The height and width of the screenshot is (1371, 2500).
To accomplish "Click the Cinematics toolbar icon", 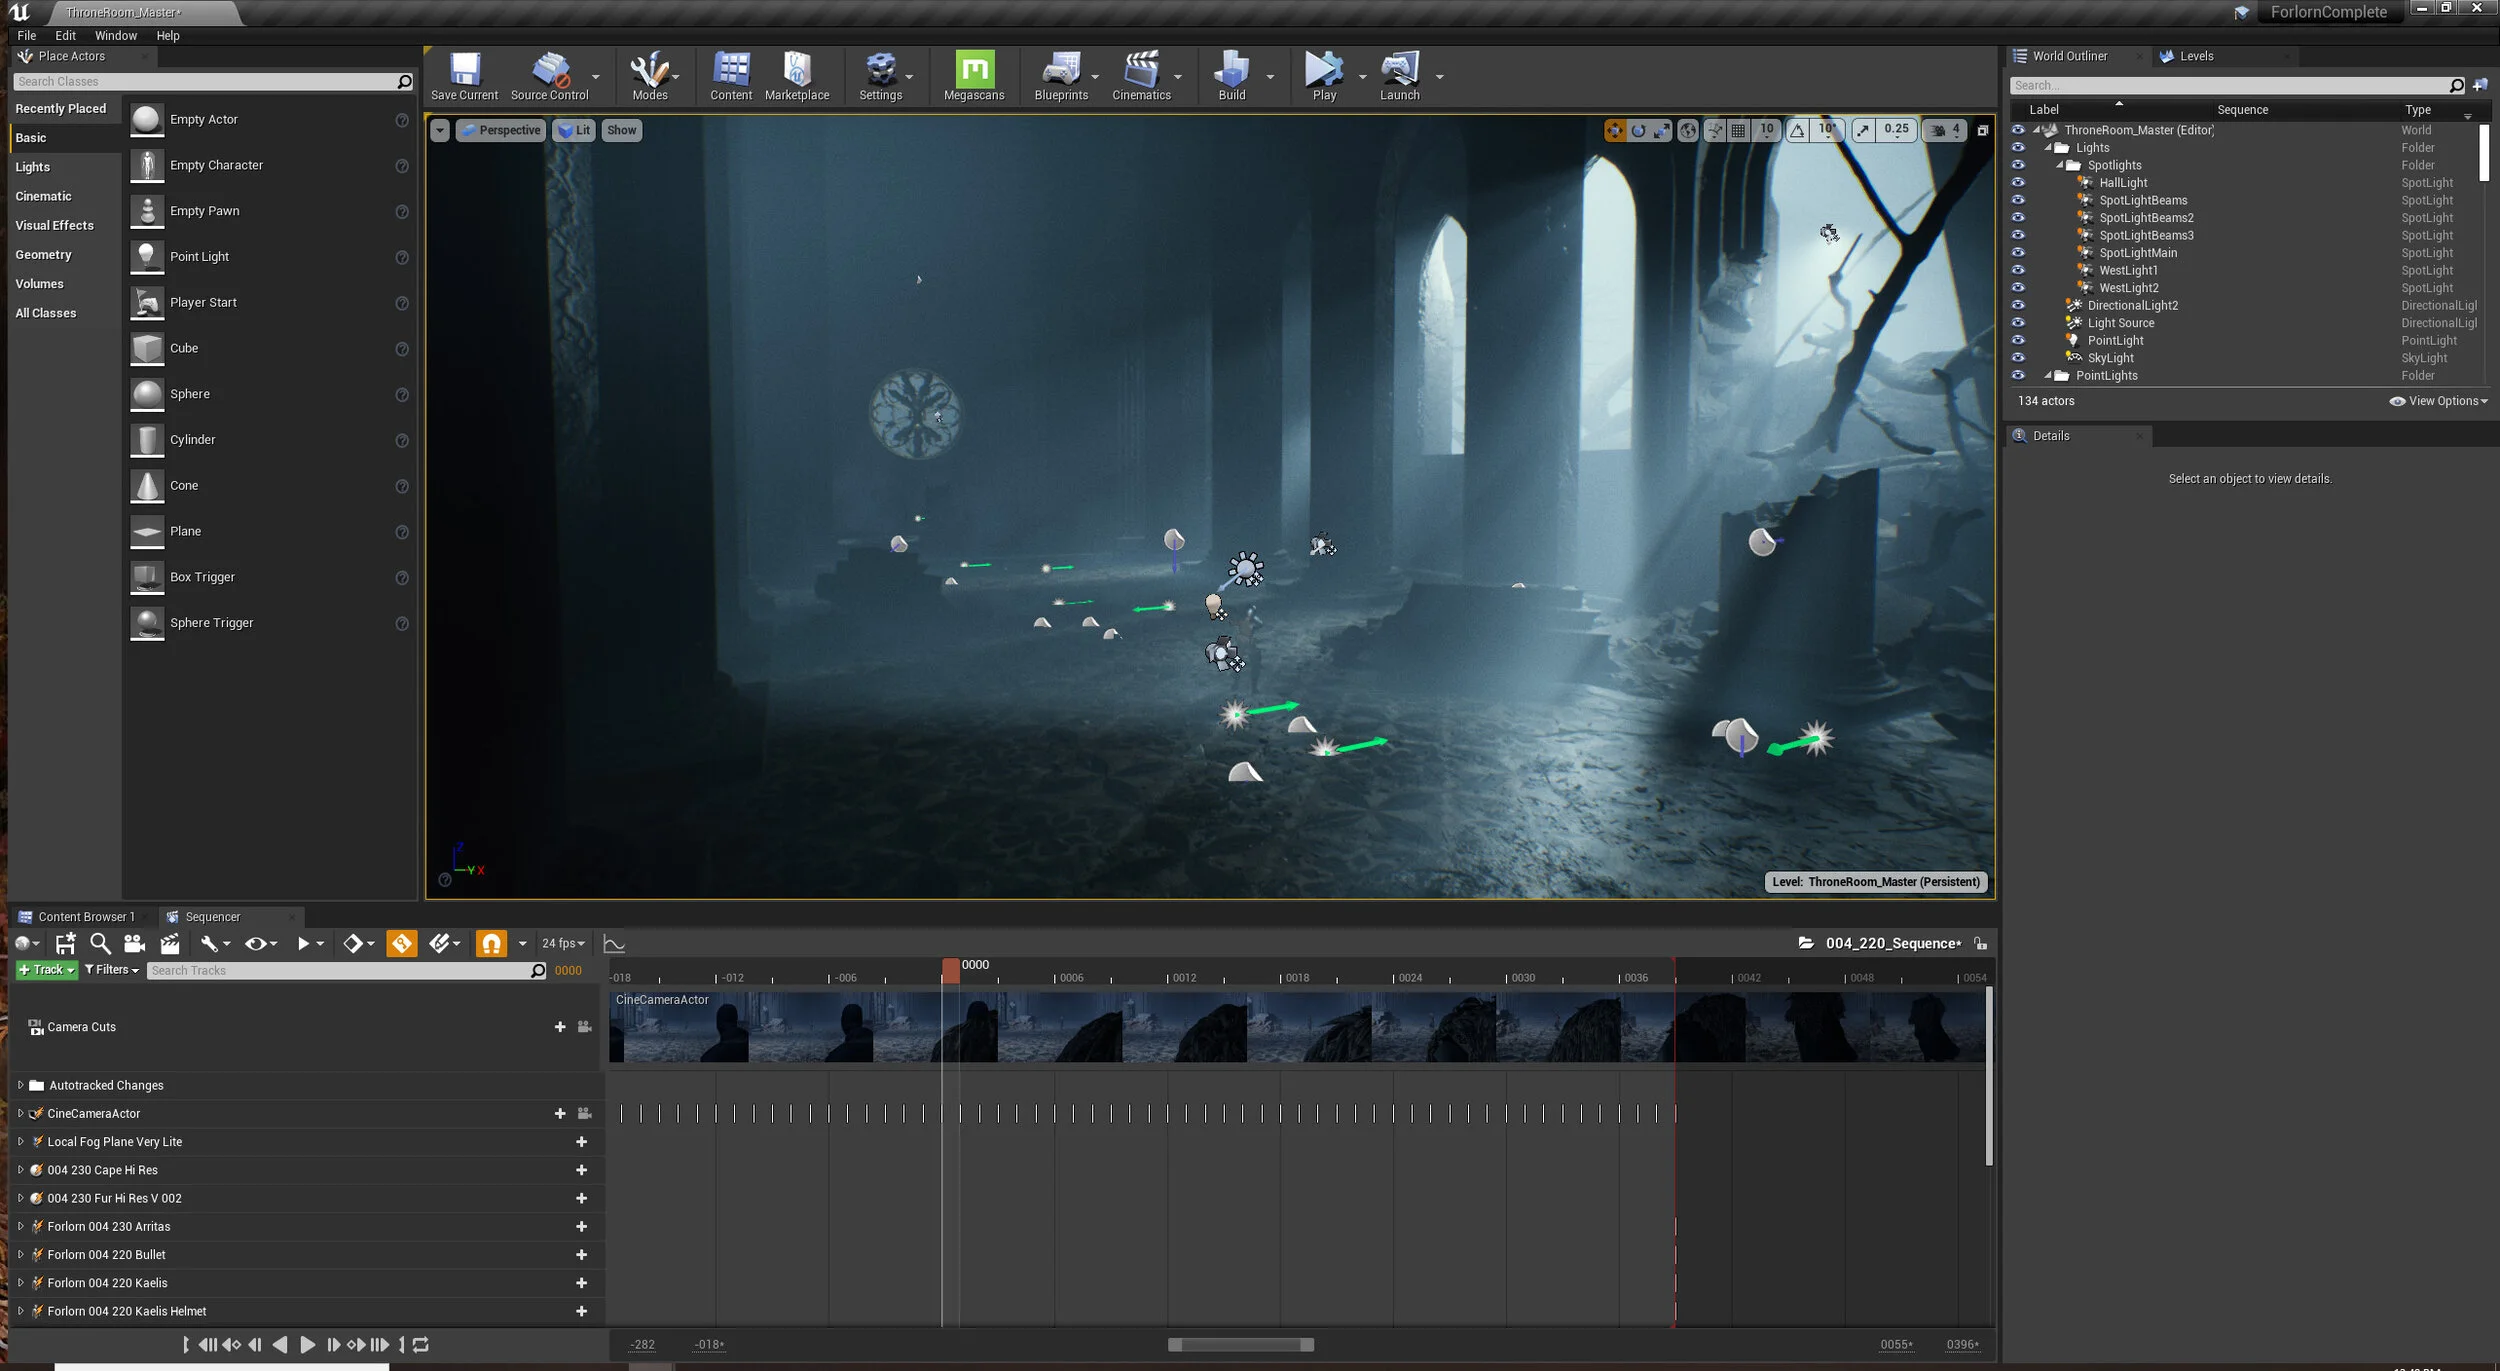I will pos(1140,75).
